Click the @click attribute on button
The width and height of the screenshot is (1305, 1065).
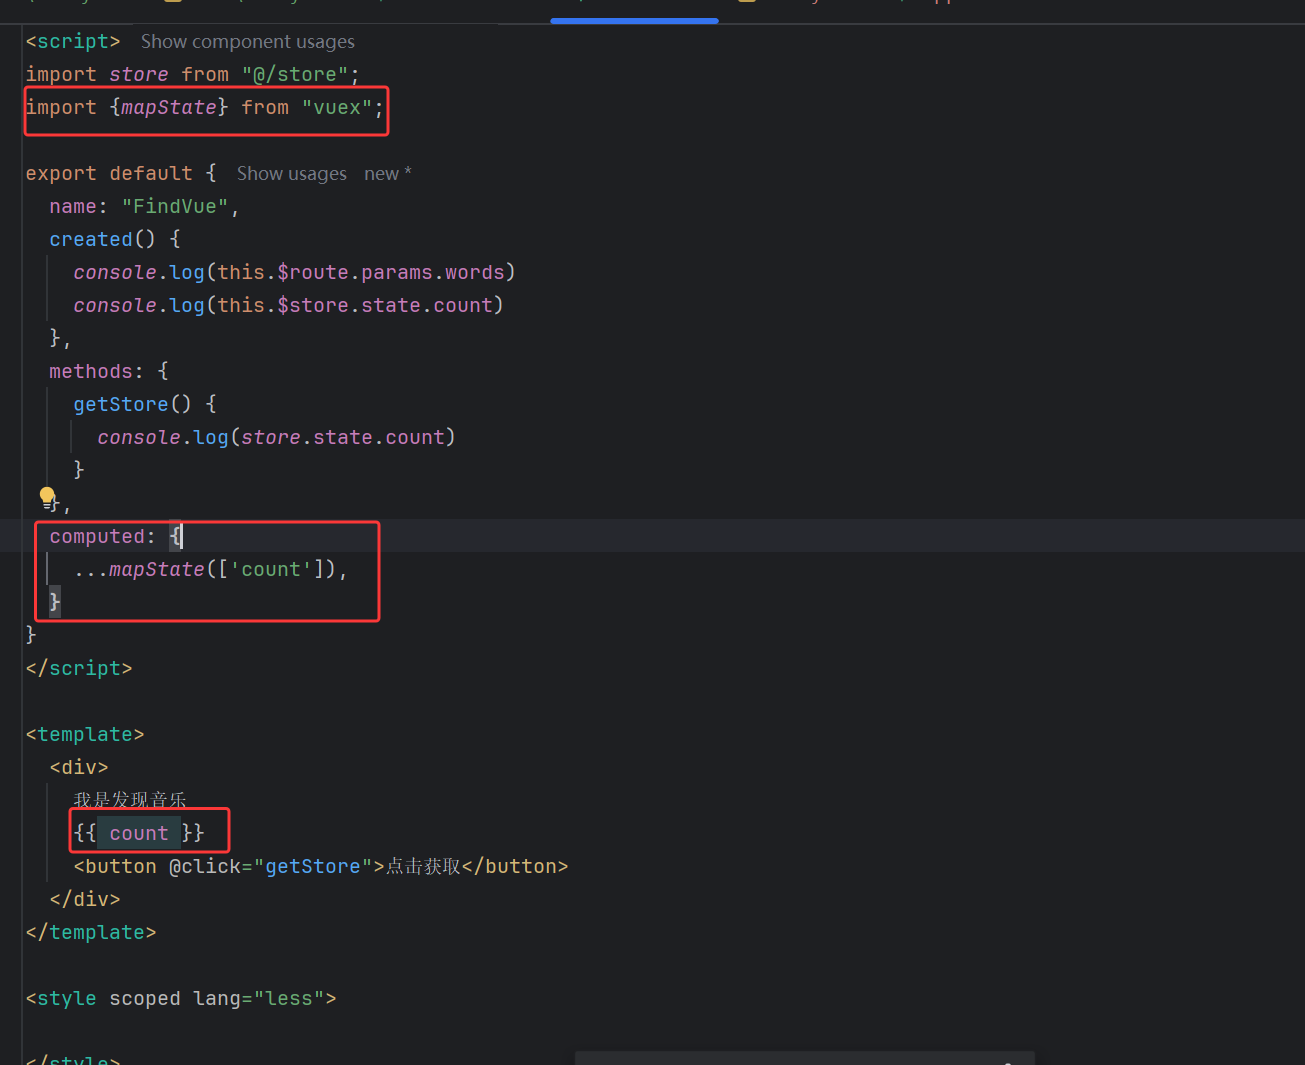tap(205, 867)
